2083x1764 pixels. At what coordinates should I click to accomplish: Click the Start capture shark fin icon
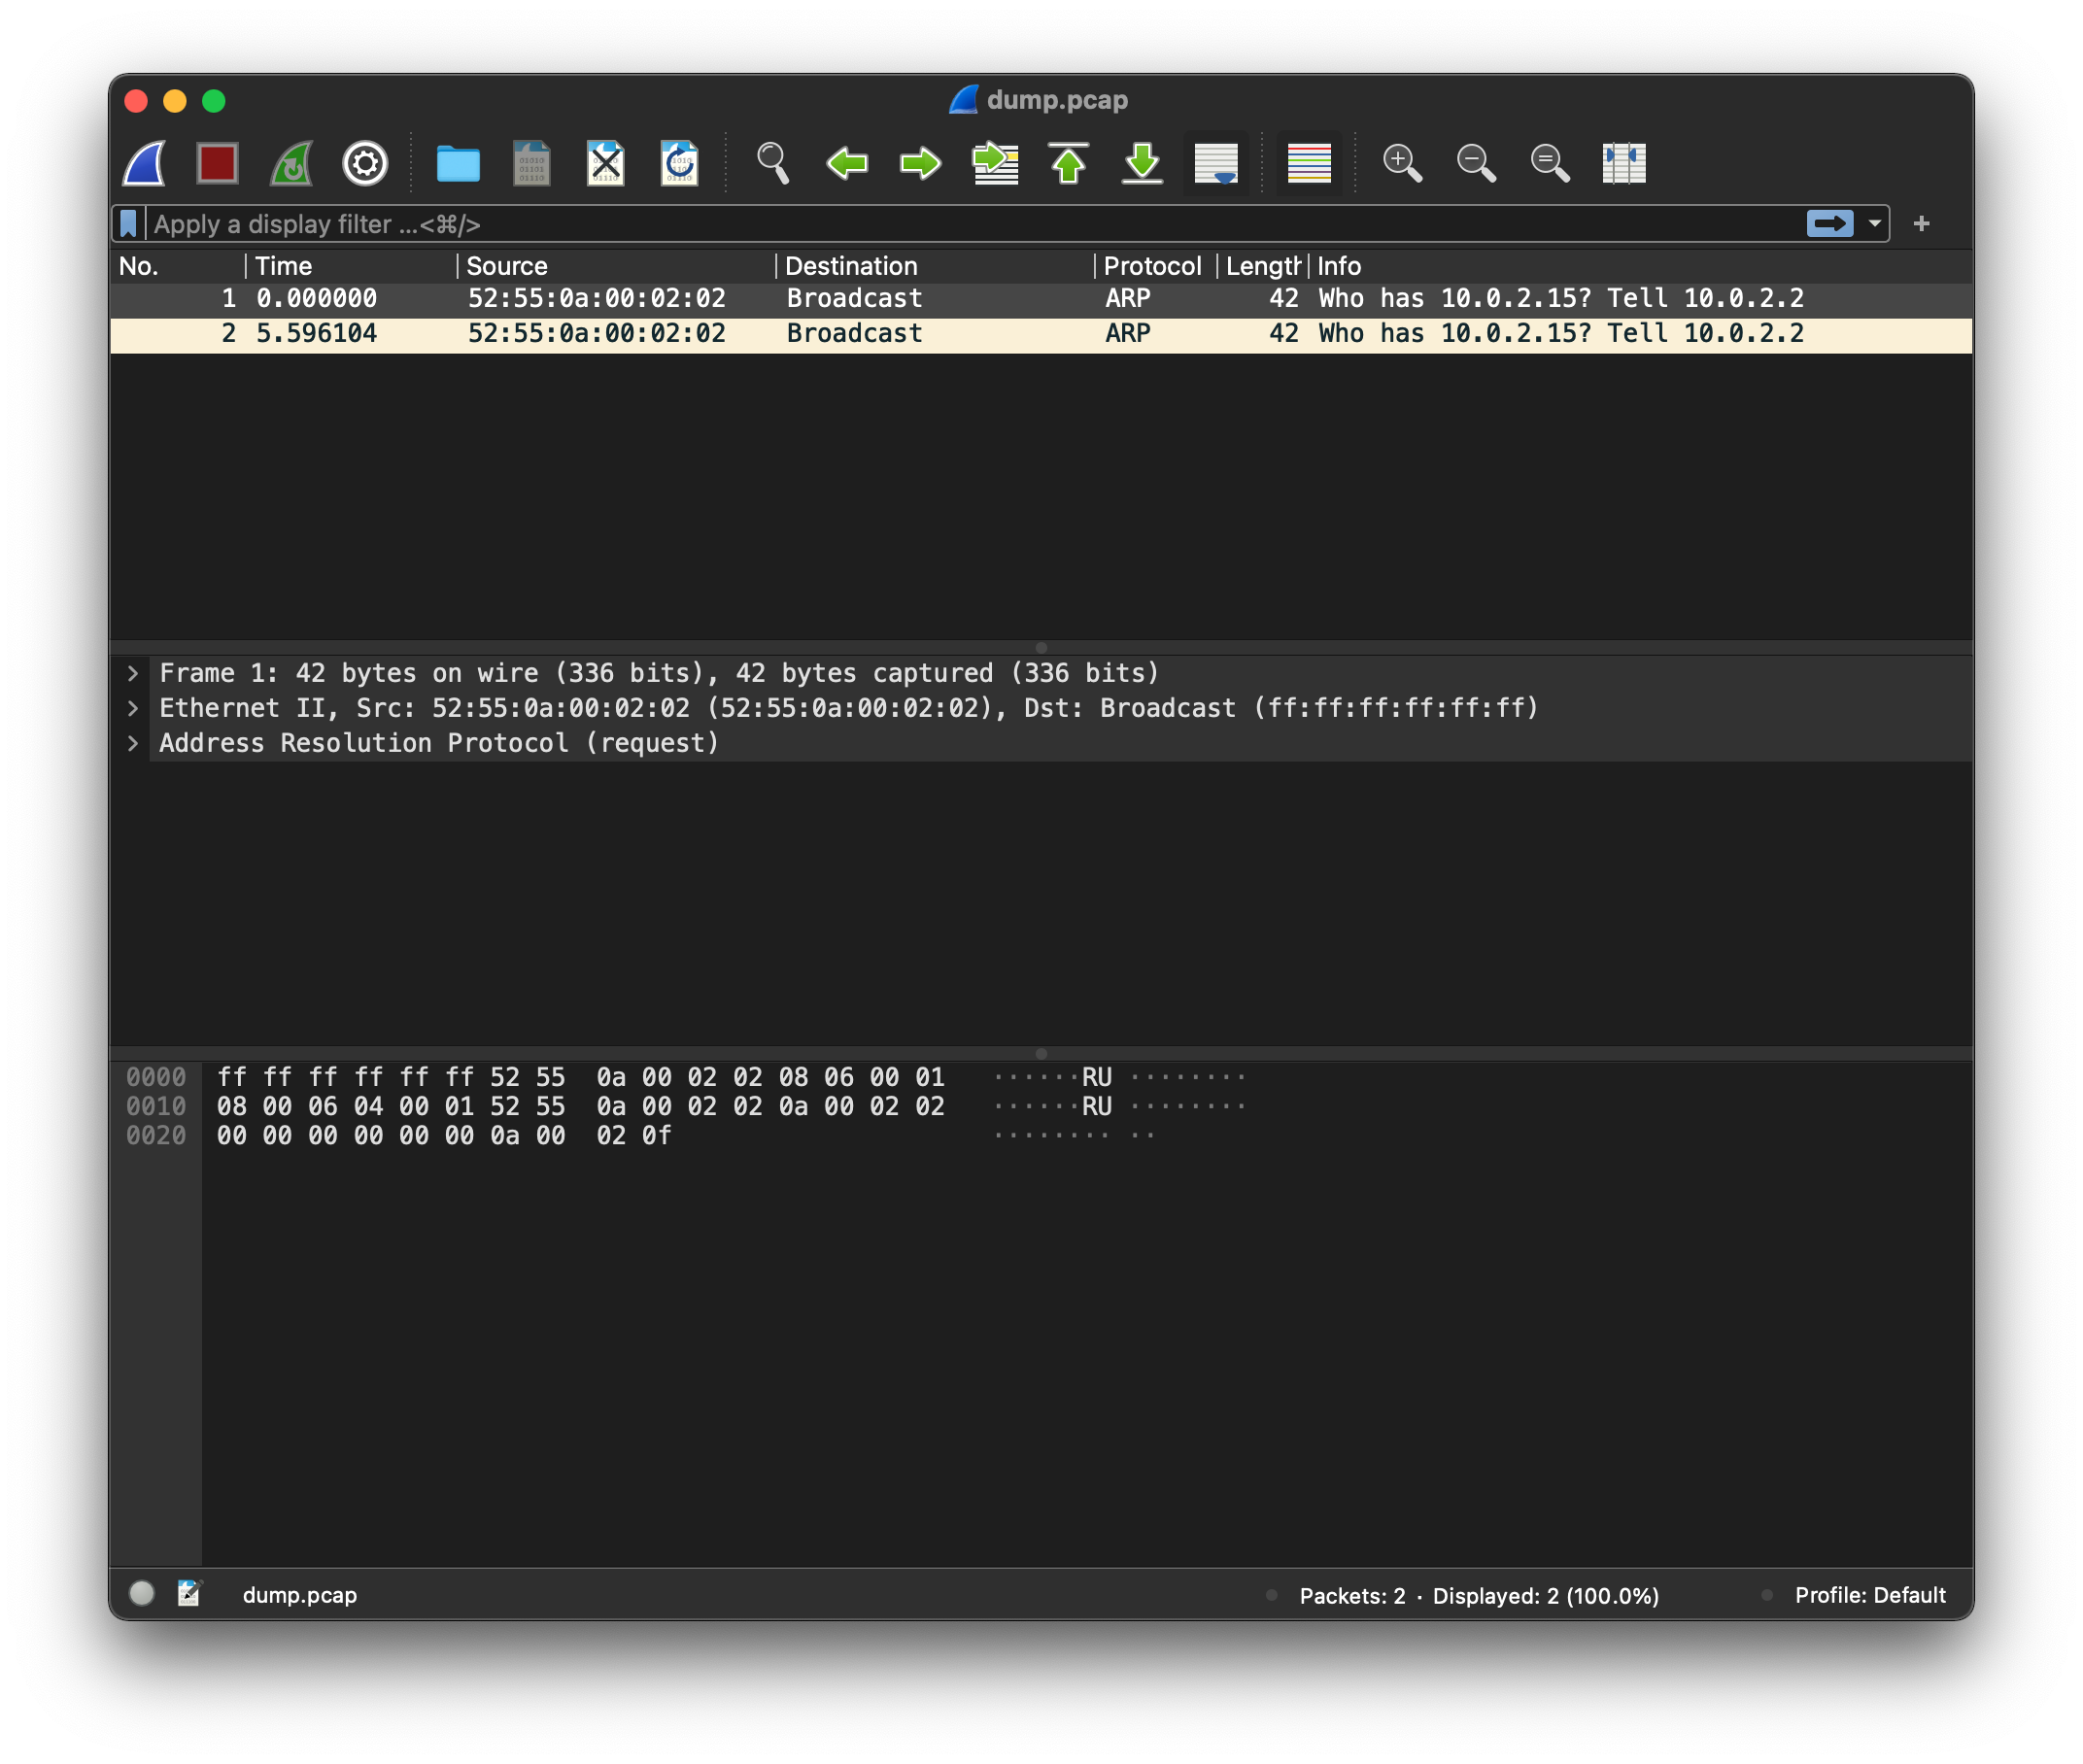tap(144, 163)
